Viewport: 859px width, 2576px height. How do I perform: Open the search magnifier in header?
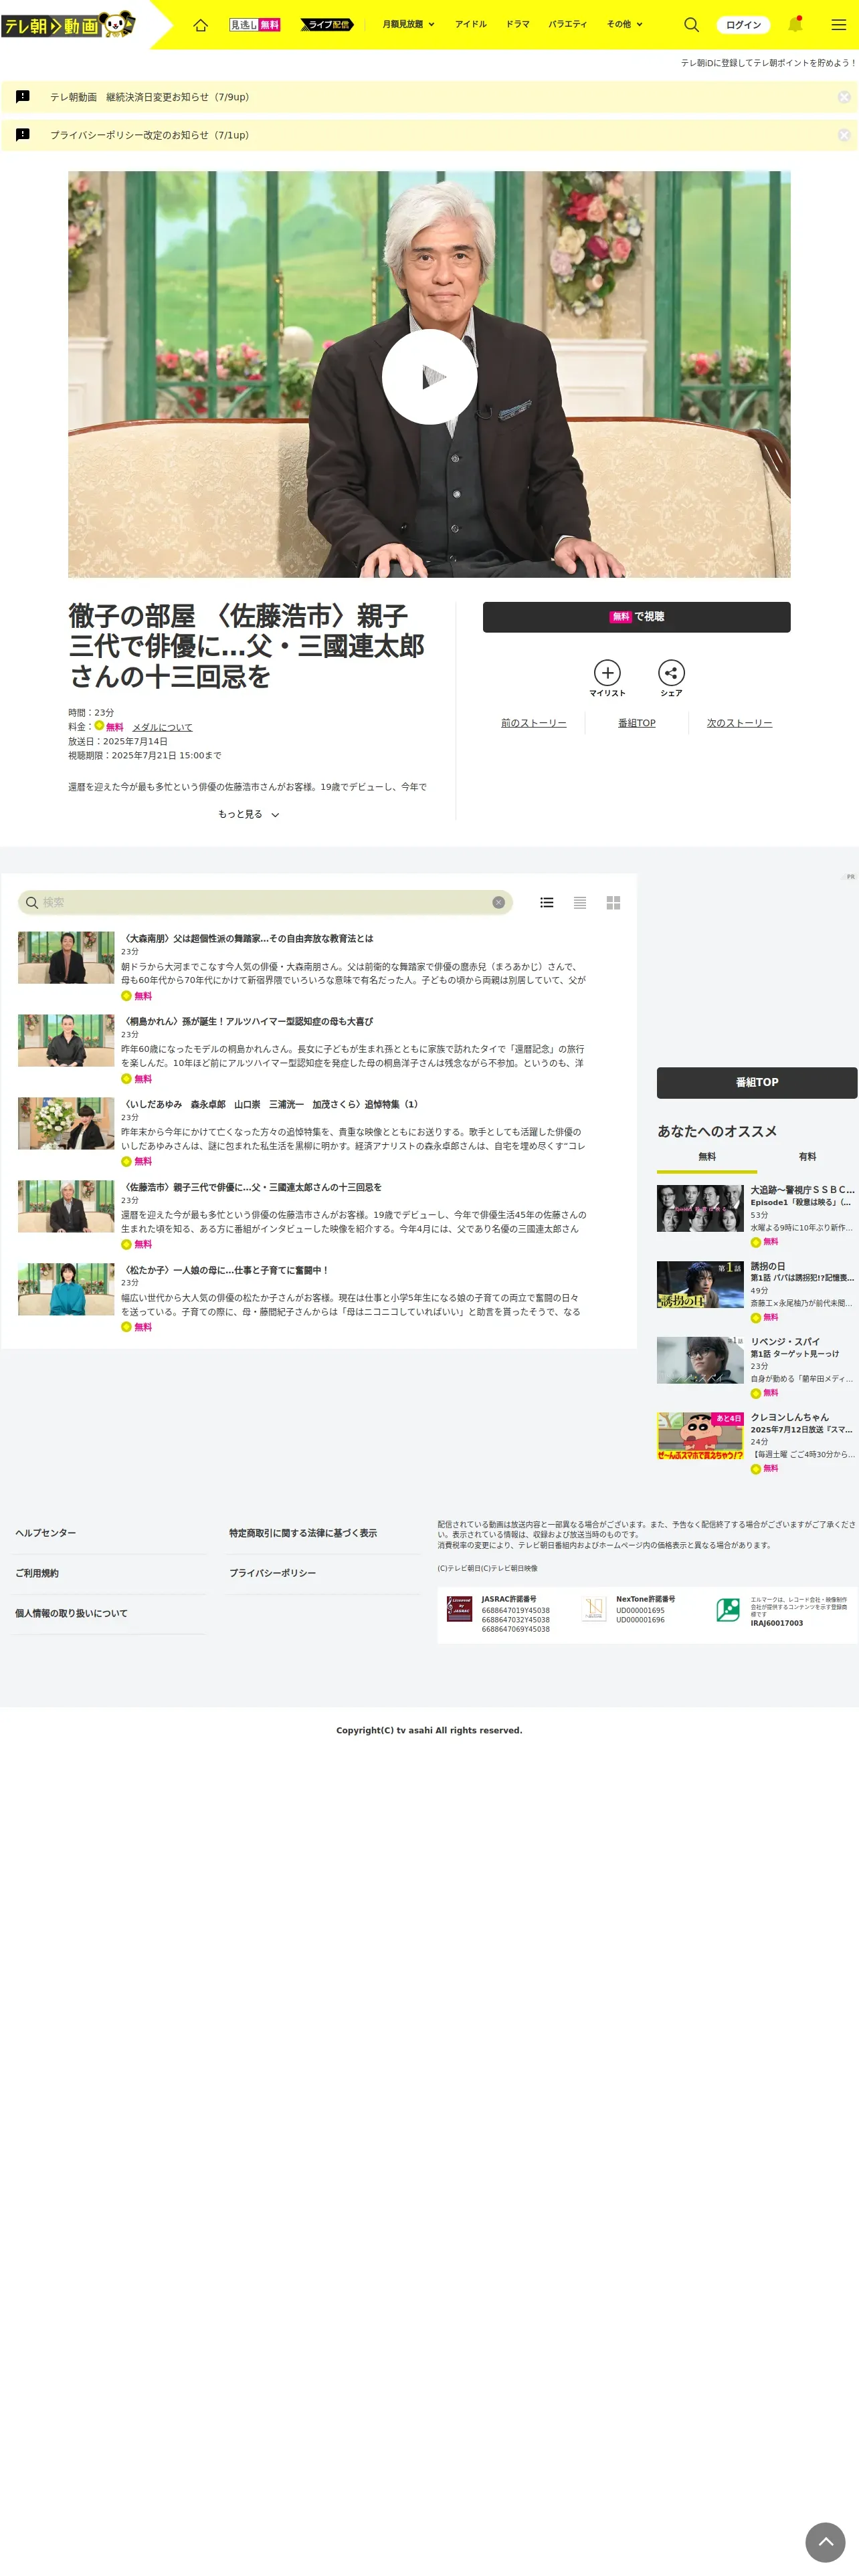(x=691, y=25)
